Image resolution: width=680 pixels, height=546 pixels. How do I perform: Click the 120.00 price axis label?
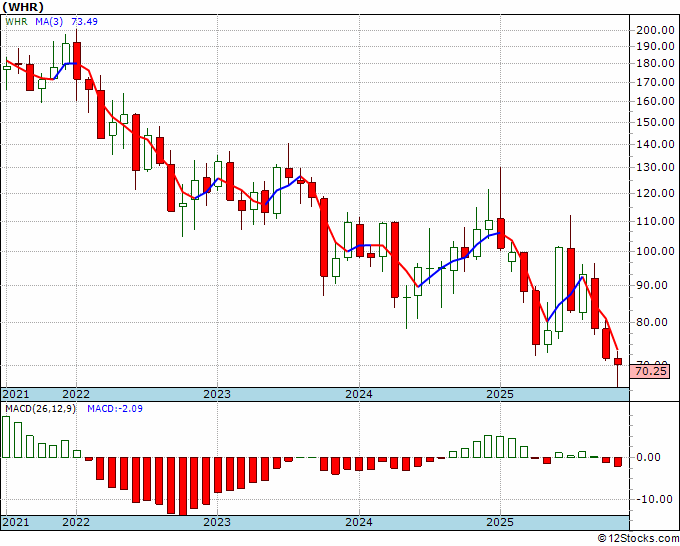pos(655,193)
